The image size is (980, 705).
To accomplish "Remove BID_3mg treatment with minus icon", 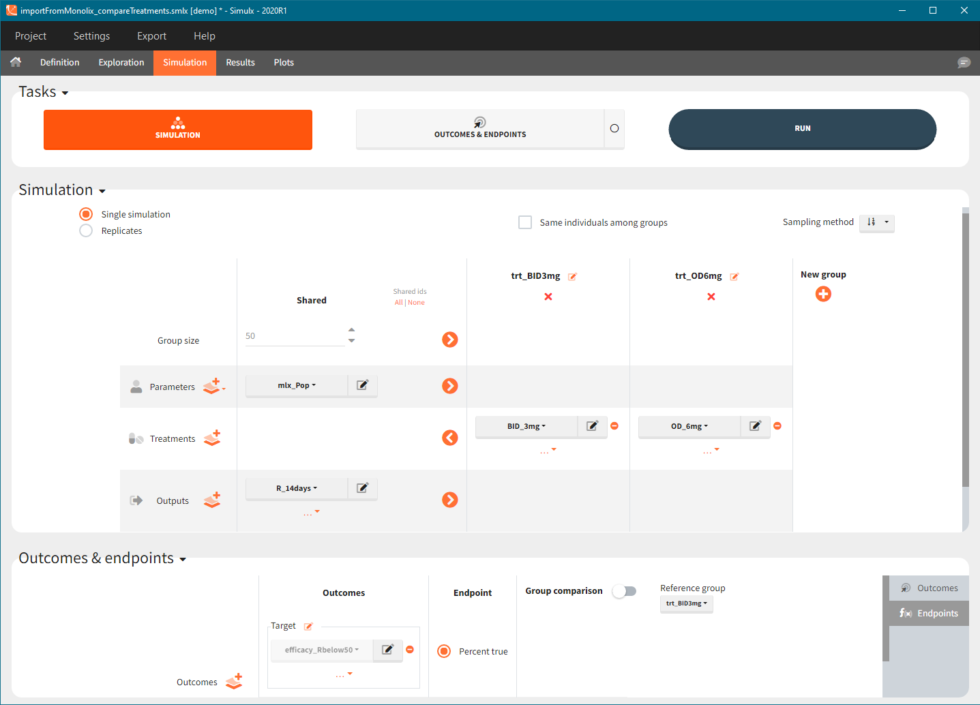I will (614, 426).
